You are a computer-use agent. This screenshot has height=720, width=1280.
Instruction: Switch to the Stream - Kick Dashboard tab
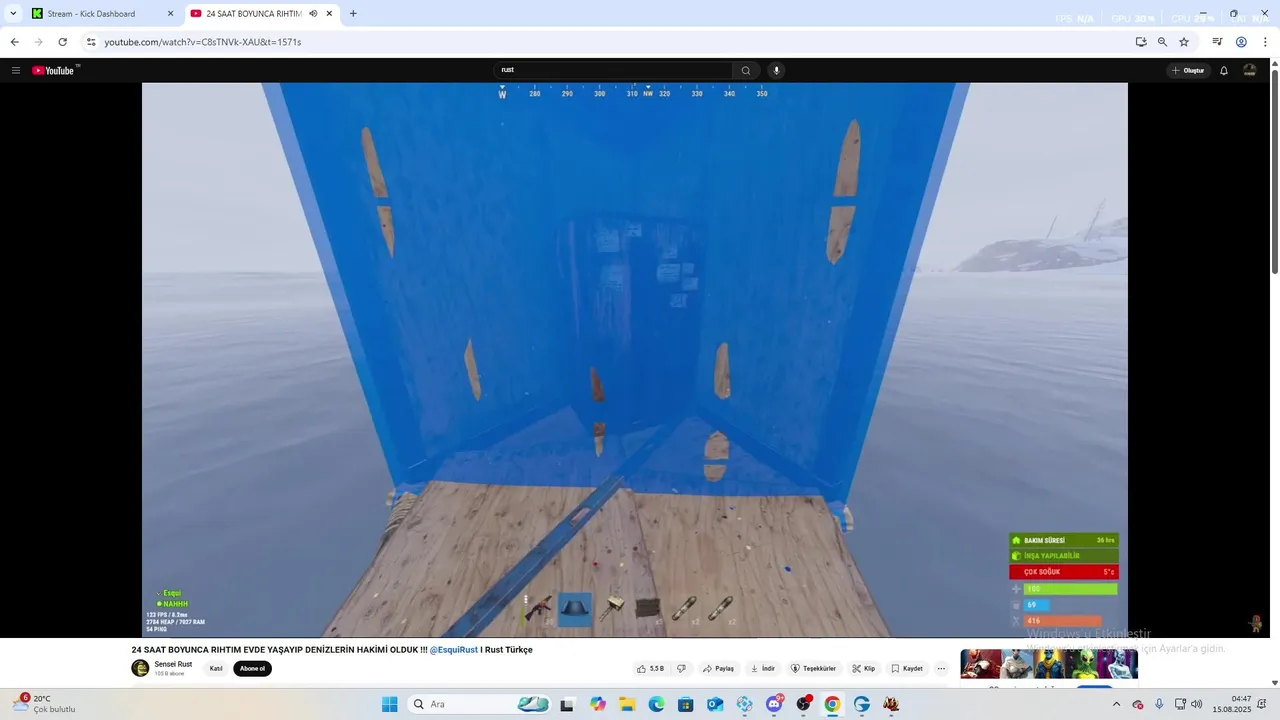point(104,14)
